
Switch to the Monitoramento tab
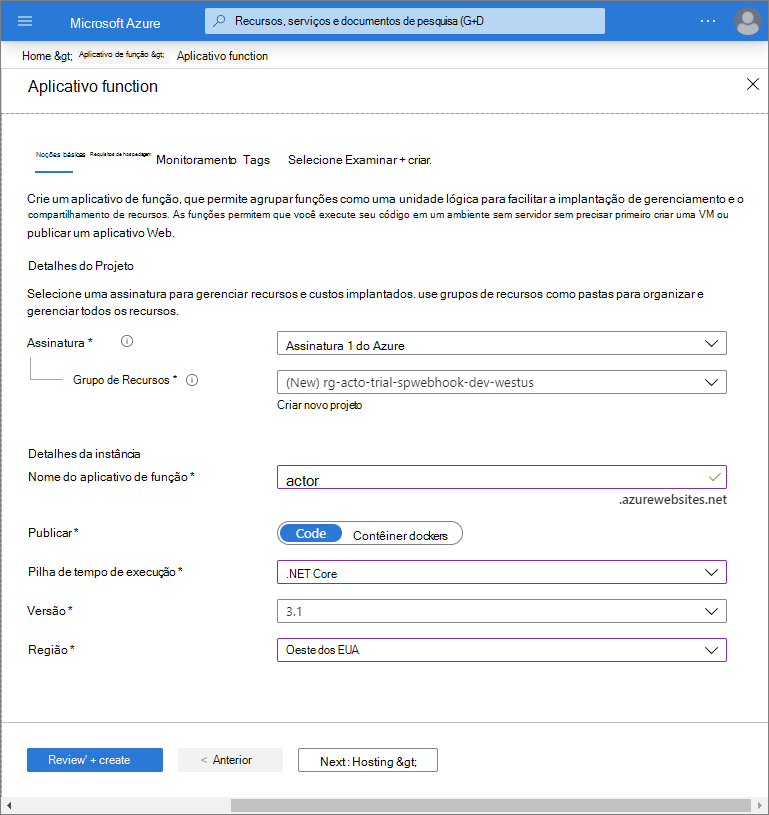coord(196,160)
